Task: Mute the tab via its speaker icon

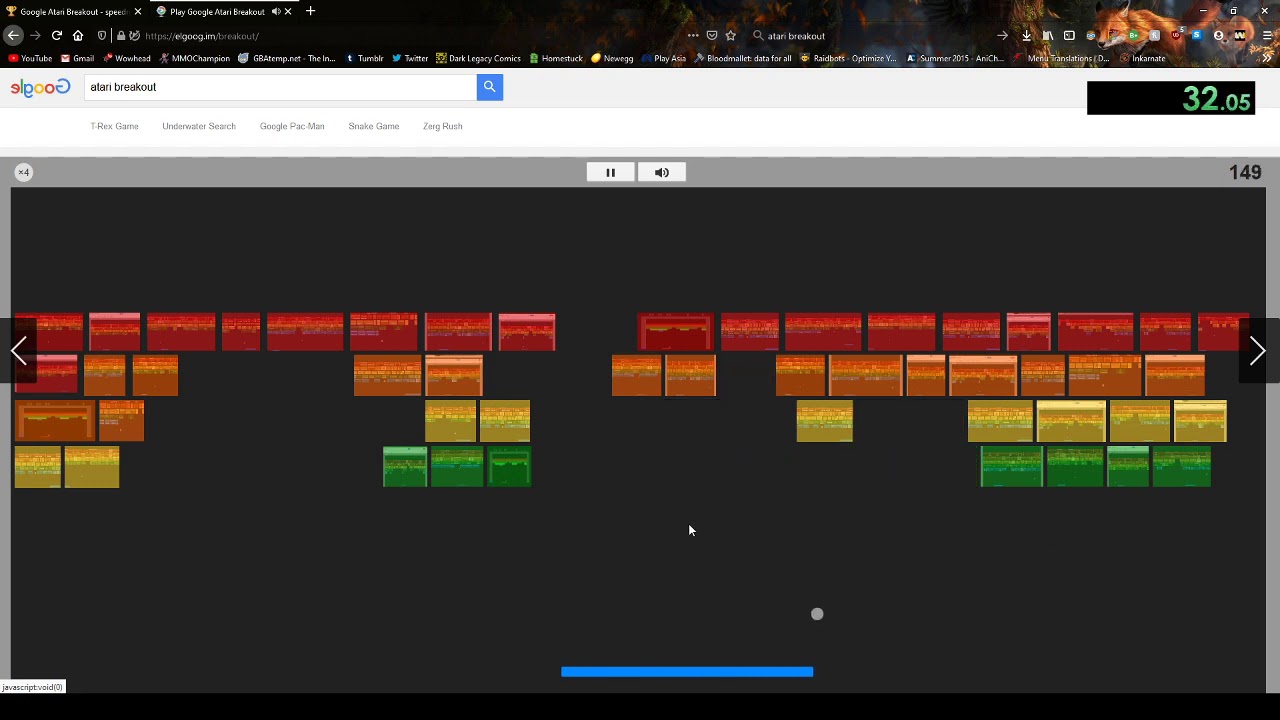Action: click(276, 12)
